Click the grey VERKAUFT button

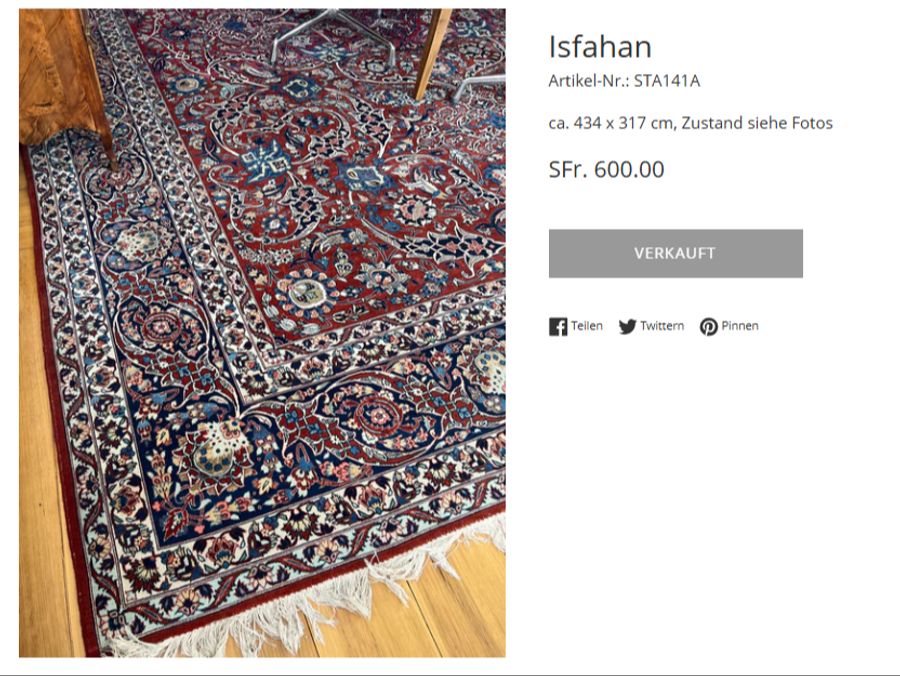[675, 253]
